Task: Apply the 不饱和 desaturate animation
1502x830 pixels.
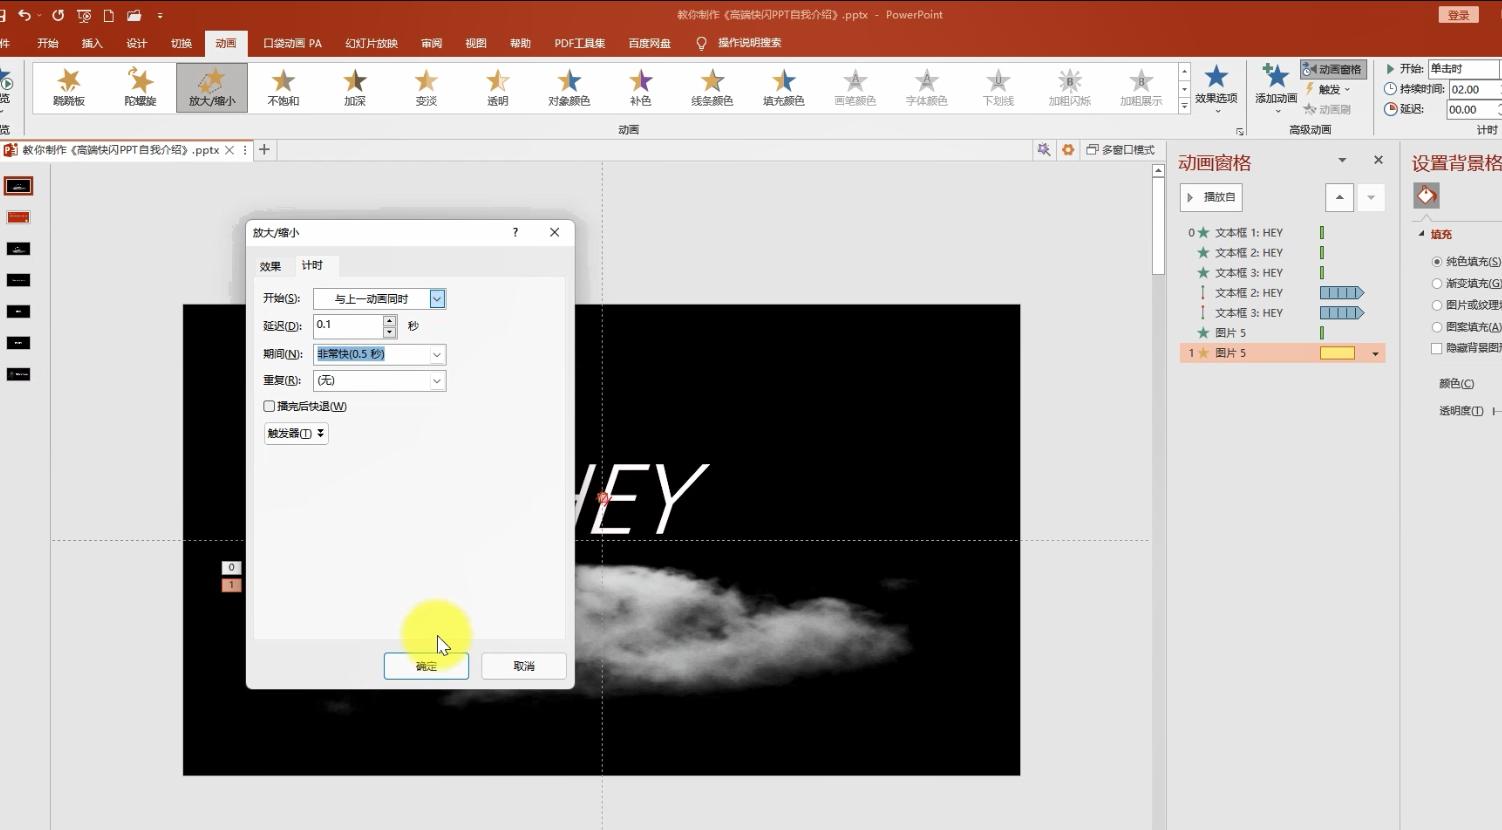Action: tap(283, 87)
